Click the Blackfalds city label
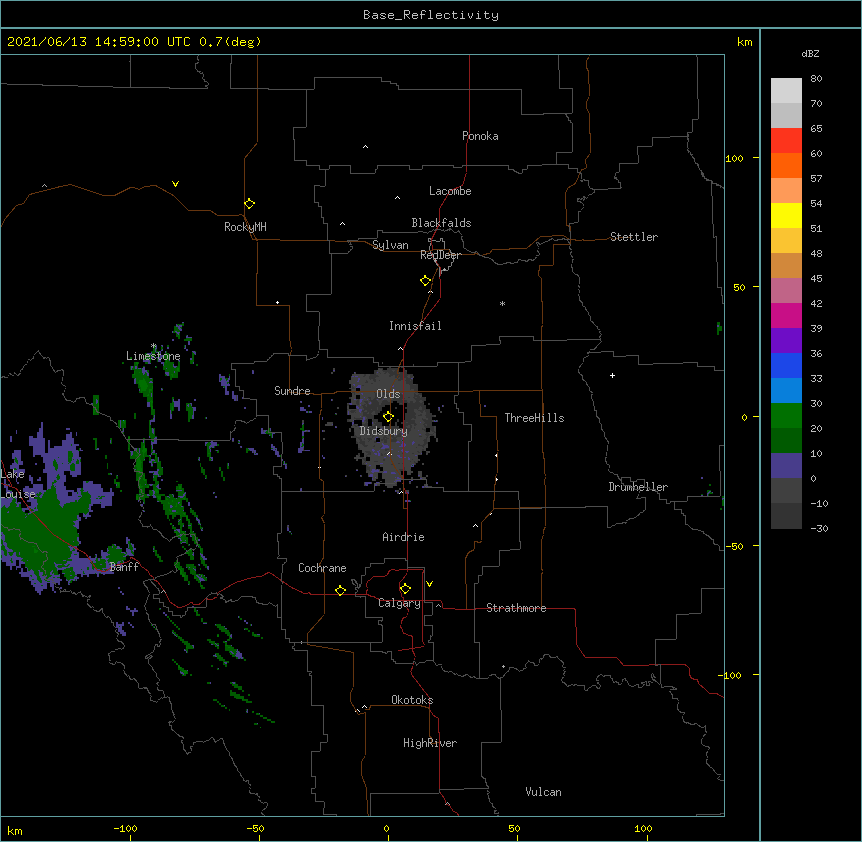 coord(441,223)
